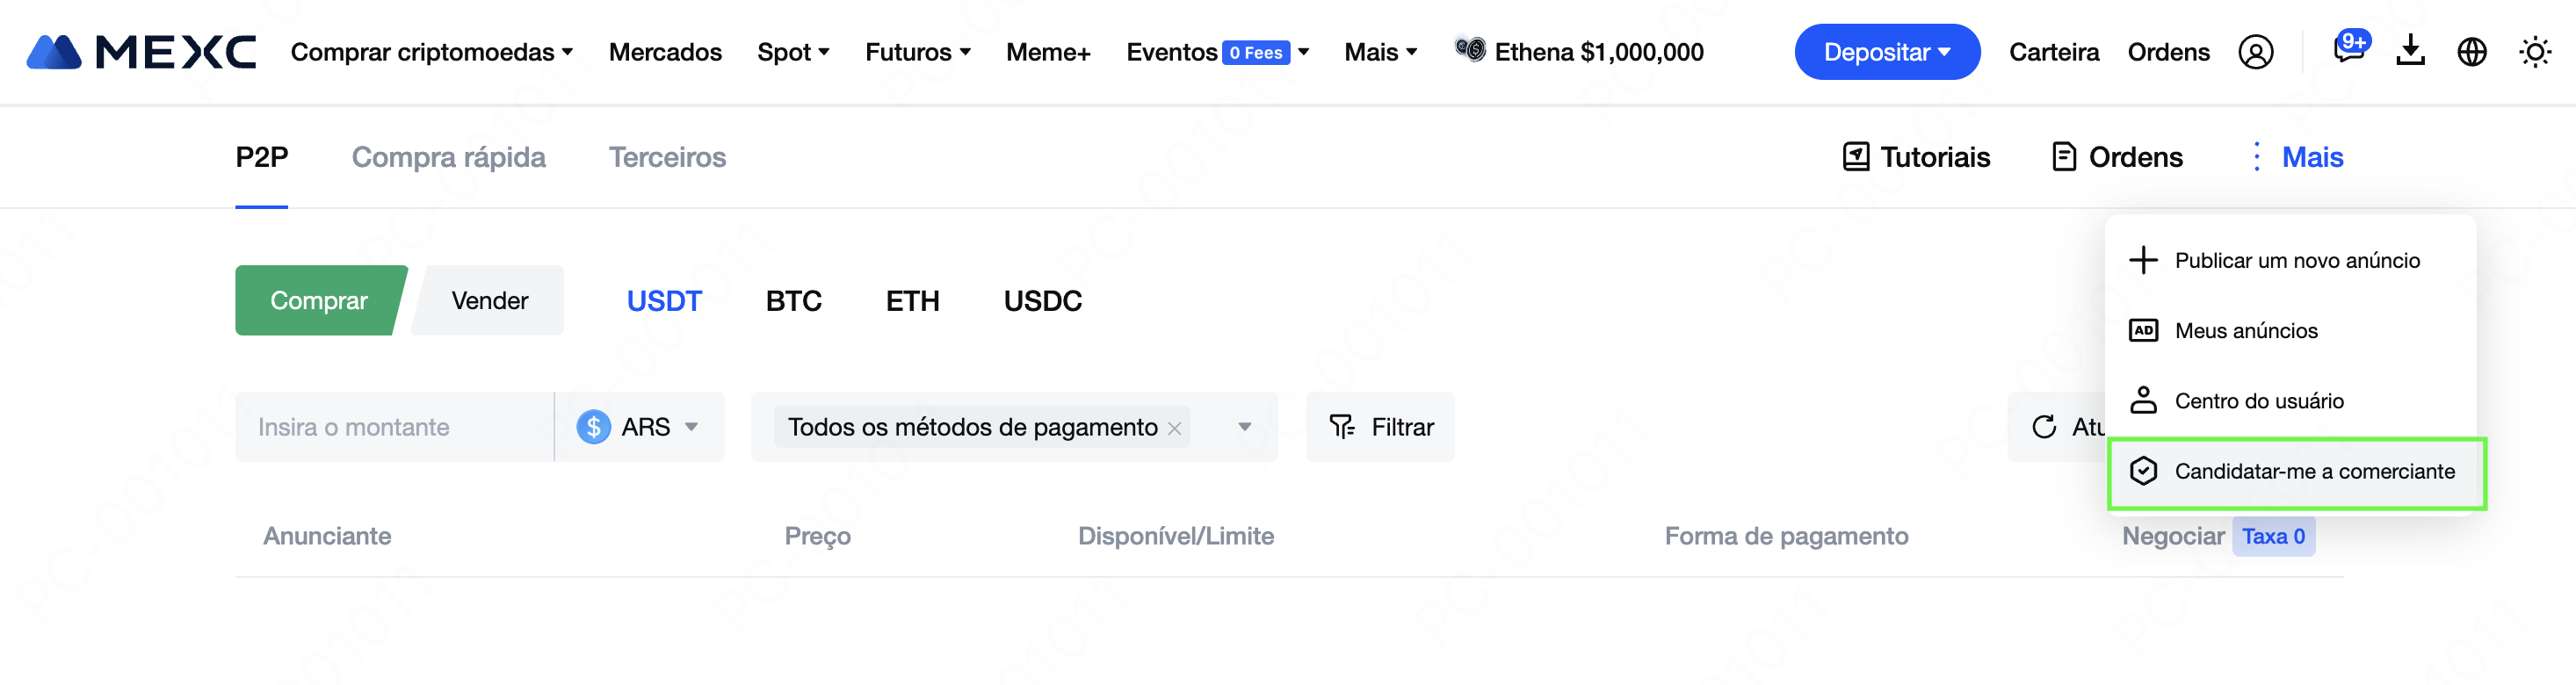Screen dimensions: 2576x685
Task: Open the messages notification icon
Action: [x=2348, y=50]
